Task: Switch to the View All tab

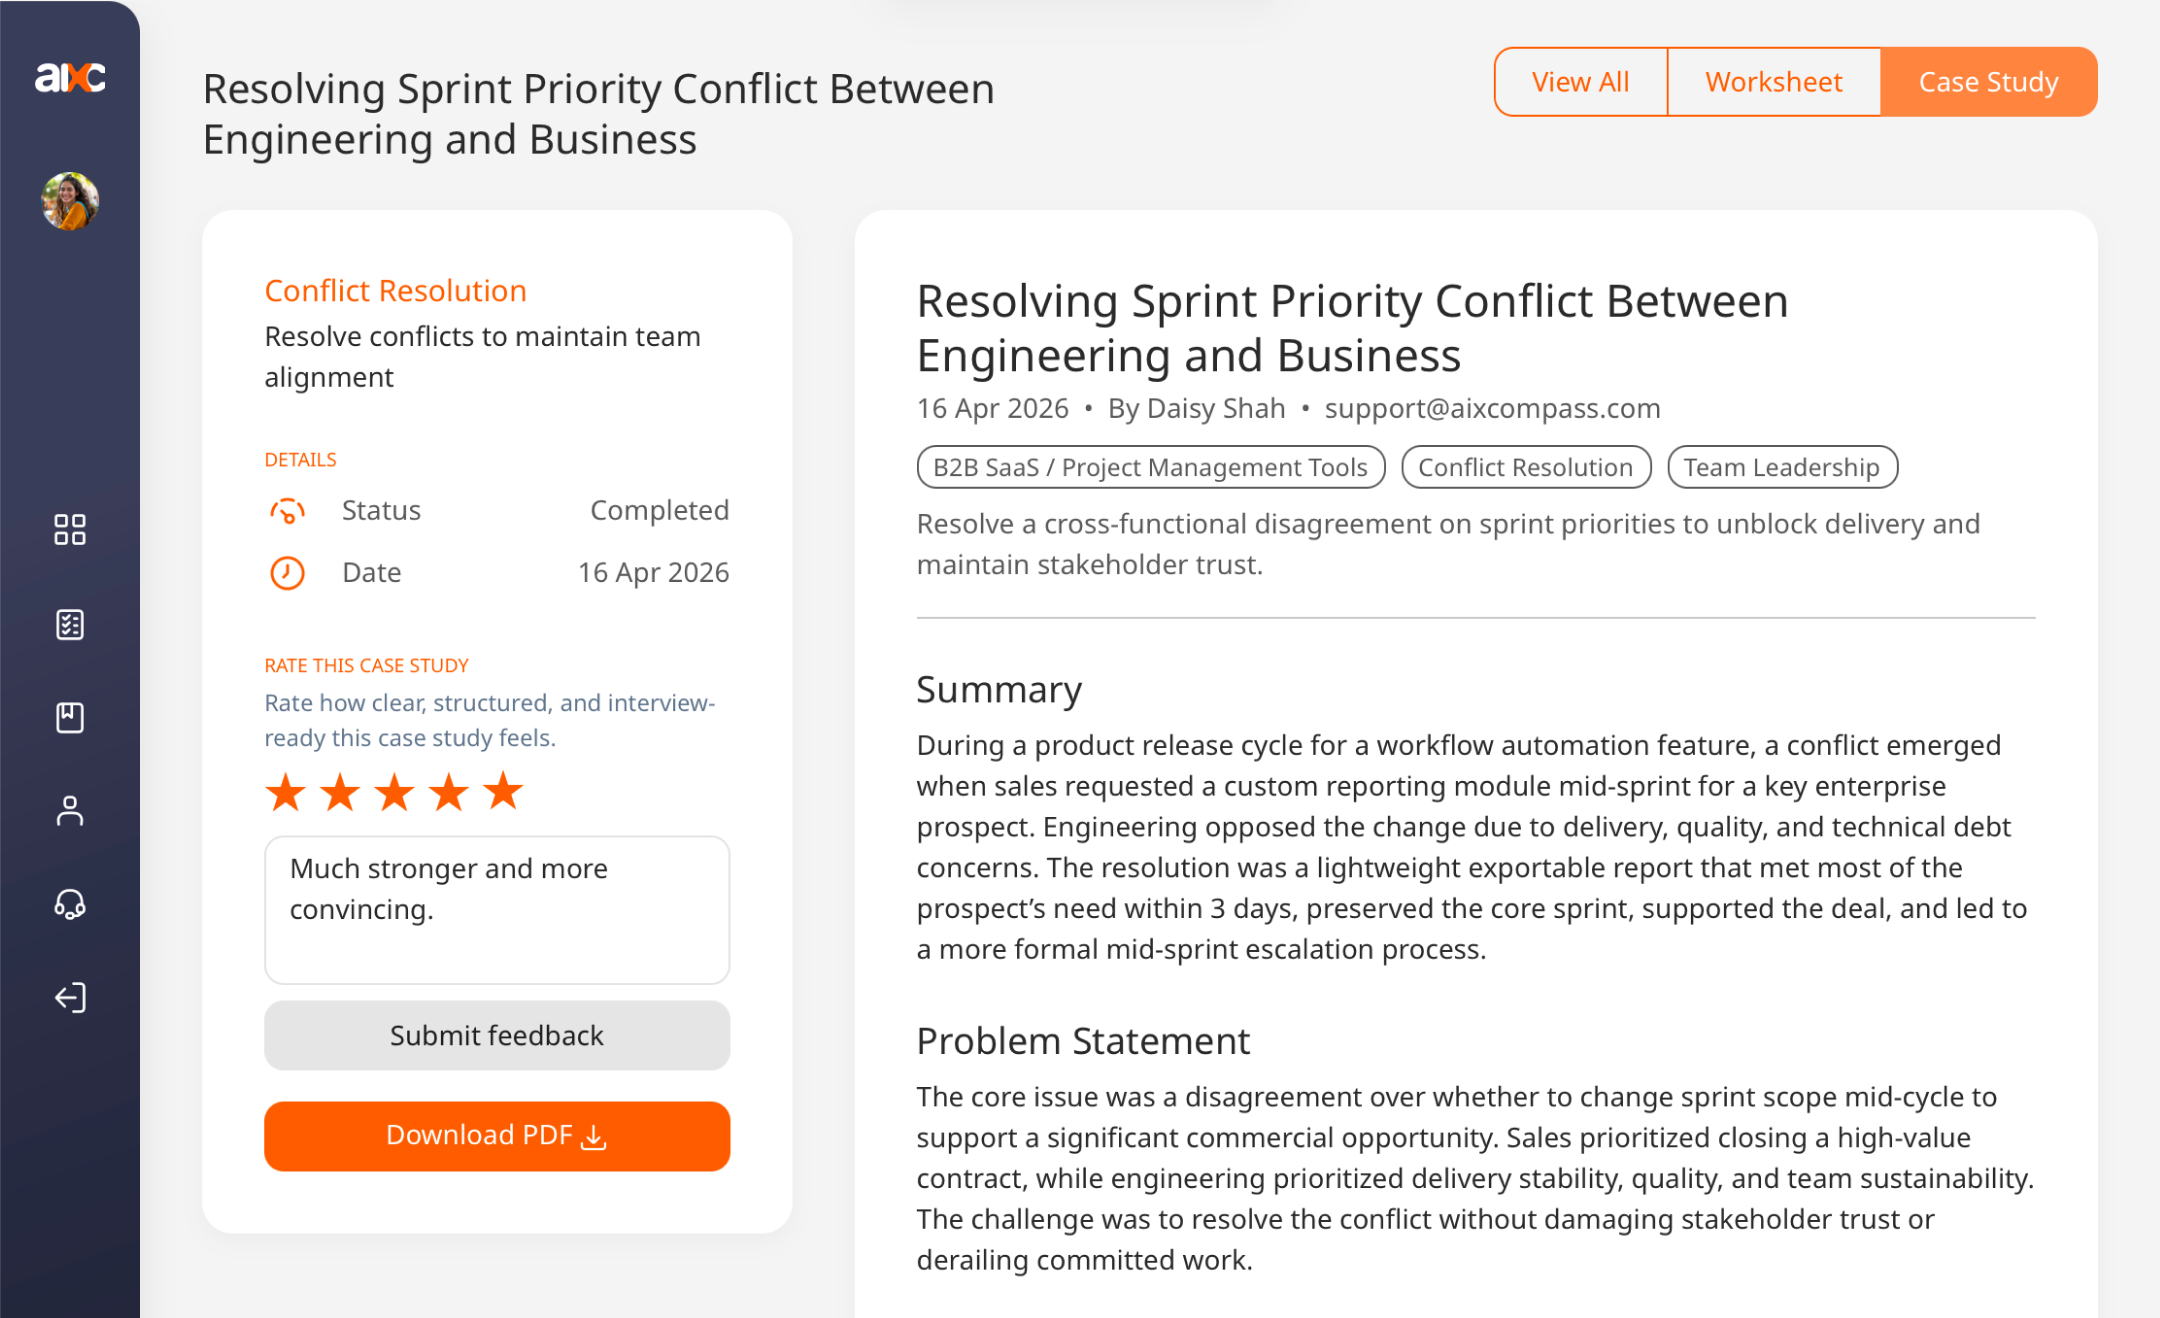Action: click(x=1580, y=82)
